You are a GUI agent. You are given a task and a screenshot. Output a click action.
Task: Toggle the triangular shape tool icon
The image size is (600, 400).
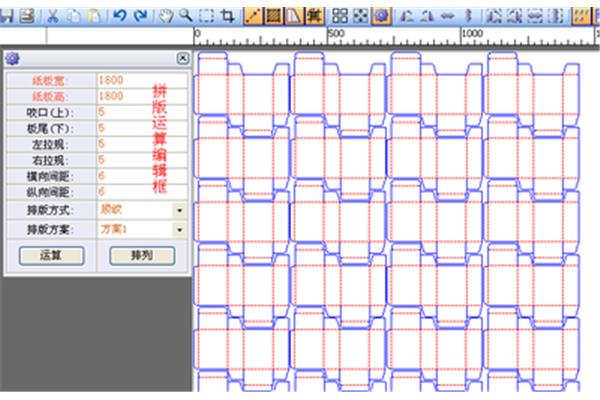[x=294, y=16]
